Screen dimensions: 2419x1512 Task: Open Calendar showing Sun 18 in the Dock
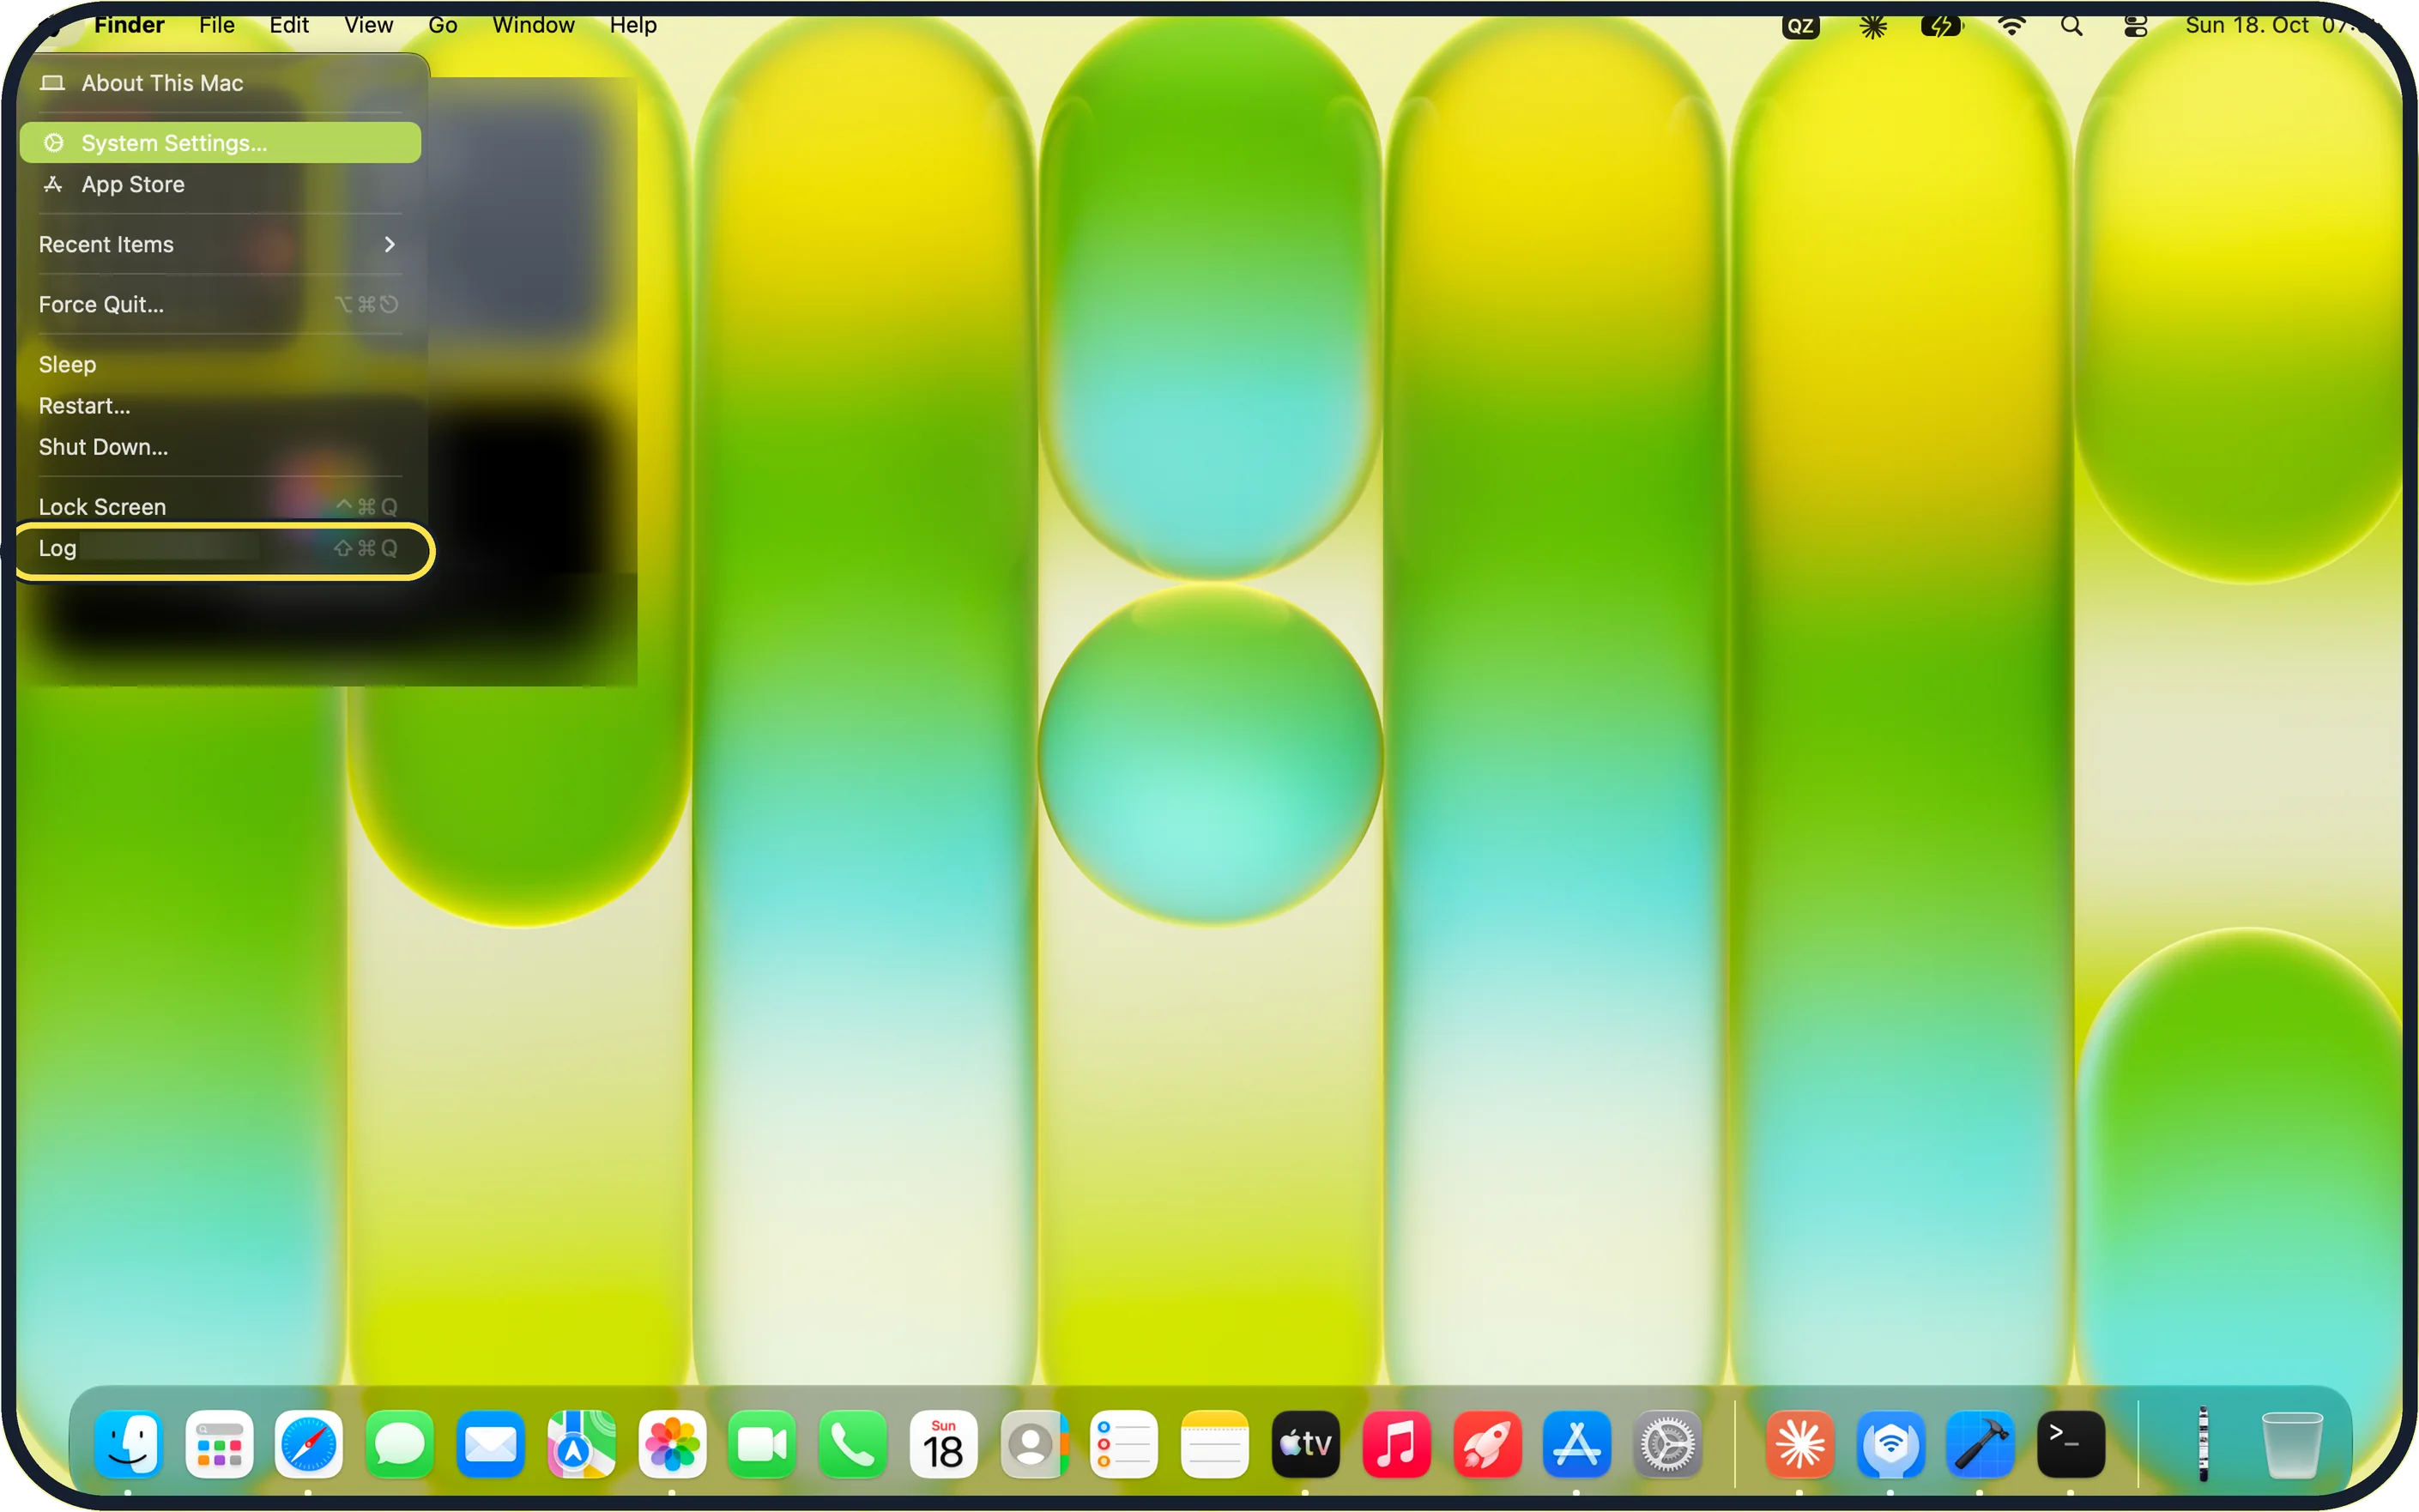click(x=943, y=1444)
